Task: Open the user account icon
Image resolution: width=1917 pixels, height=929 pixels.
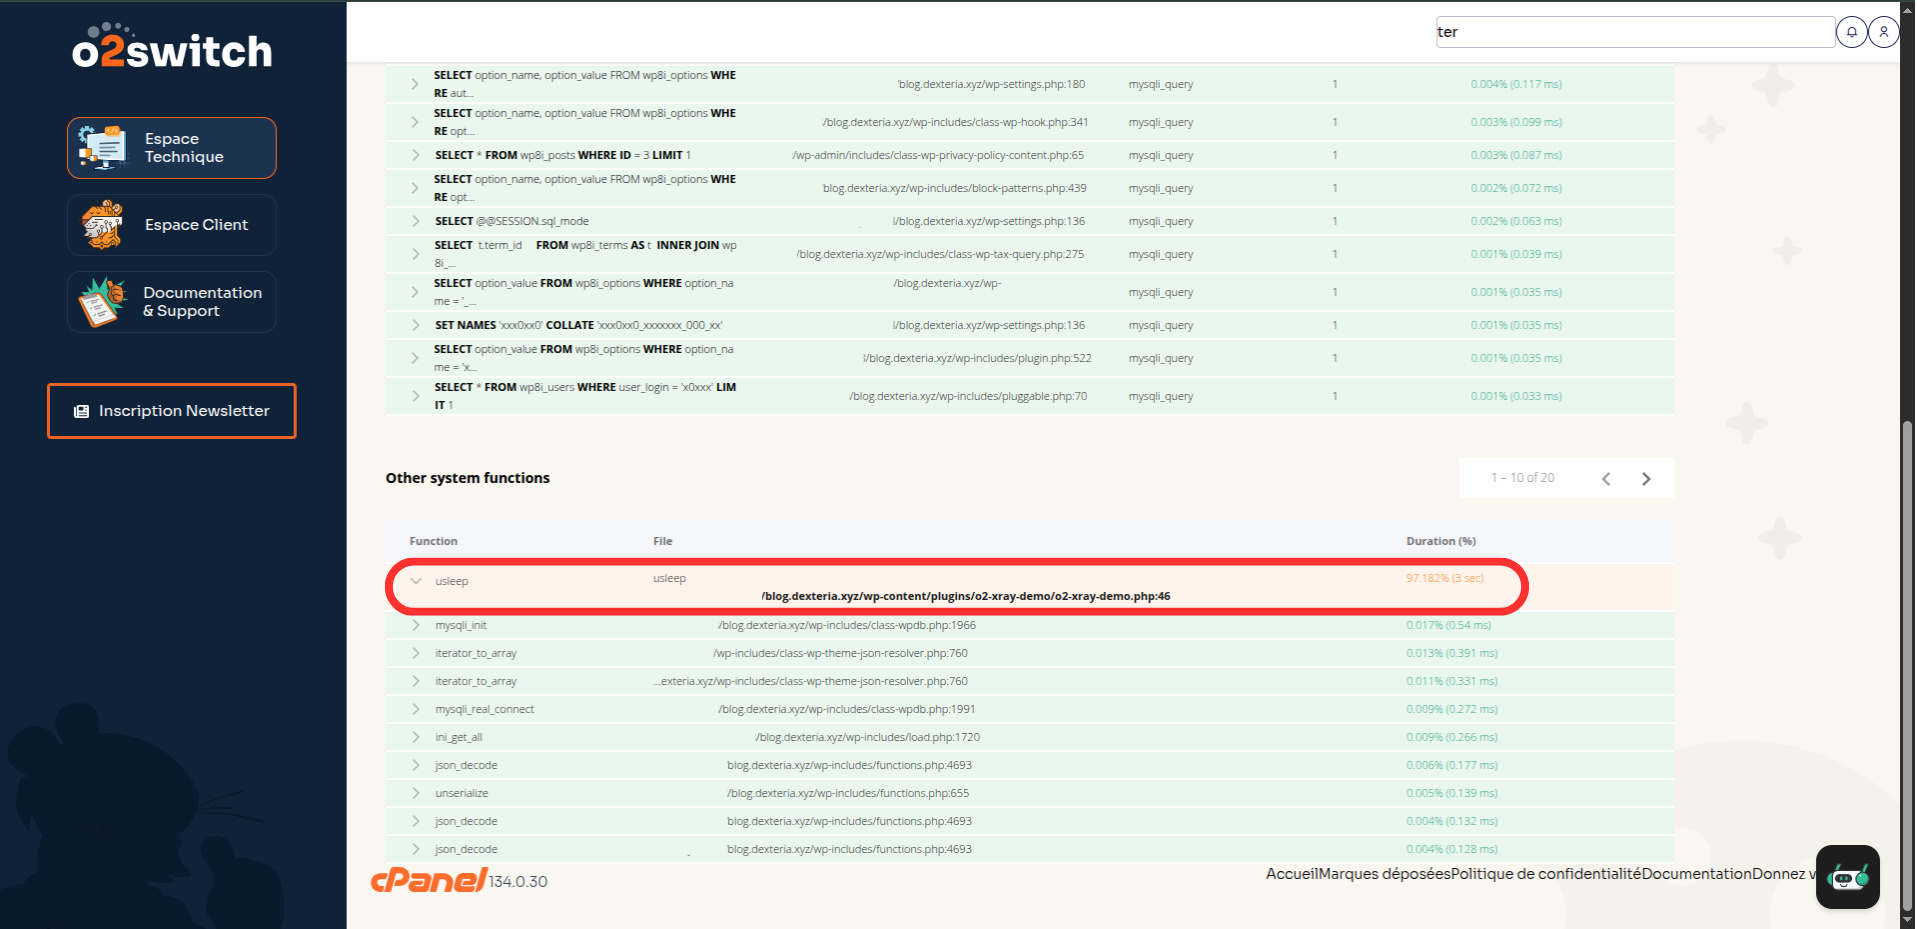Action: (1884, 32)
